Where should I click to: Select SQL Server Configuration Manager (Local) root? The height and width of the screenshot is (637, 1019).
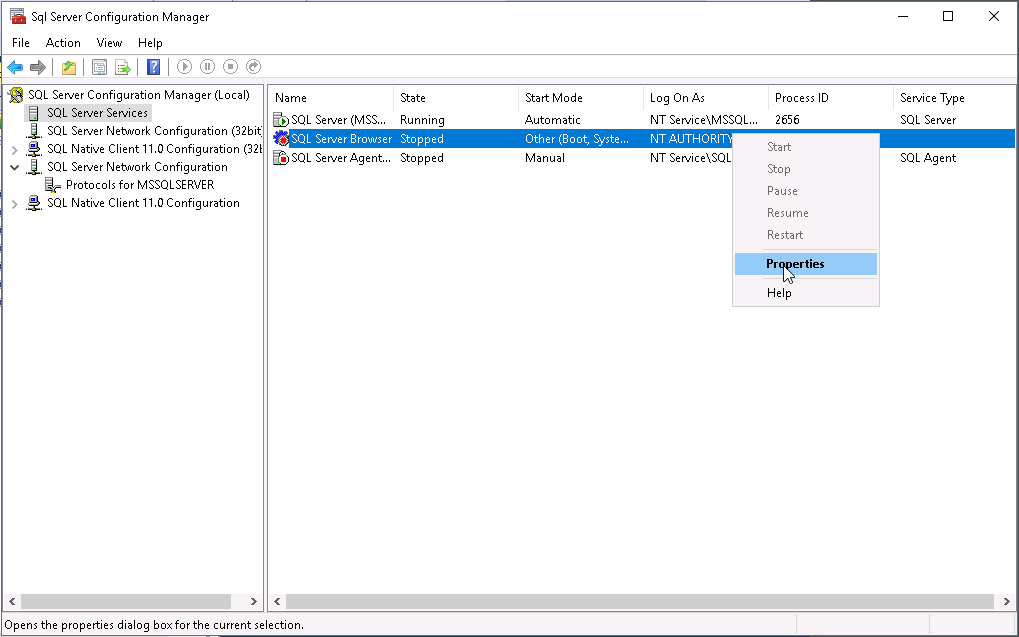(138, 96)
